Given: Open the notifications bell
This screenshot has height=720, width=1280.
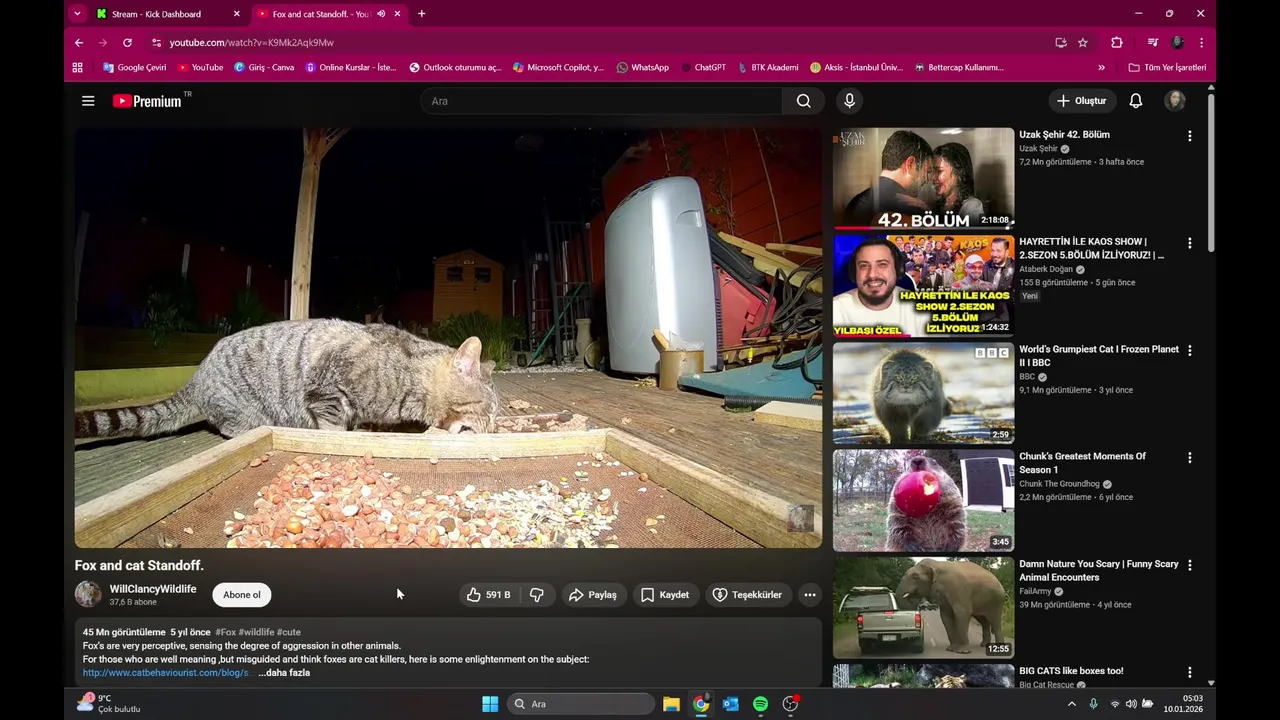Looking at the screenshot, I should tap(1136, 101).
